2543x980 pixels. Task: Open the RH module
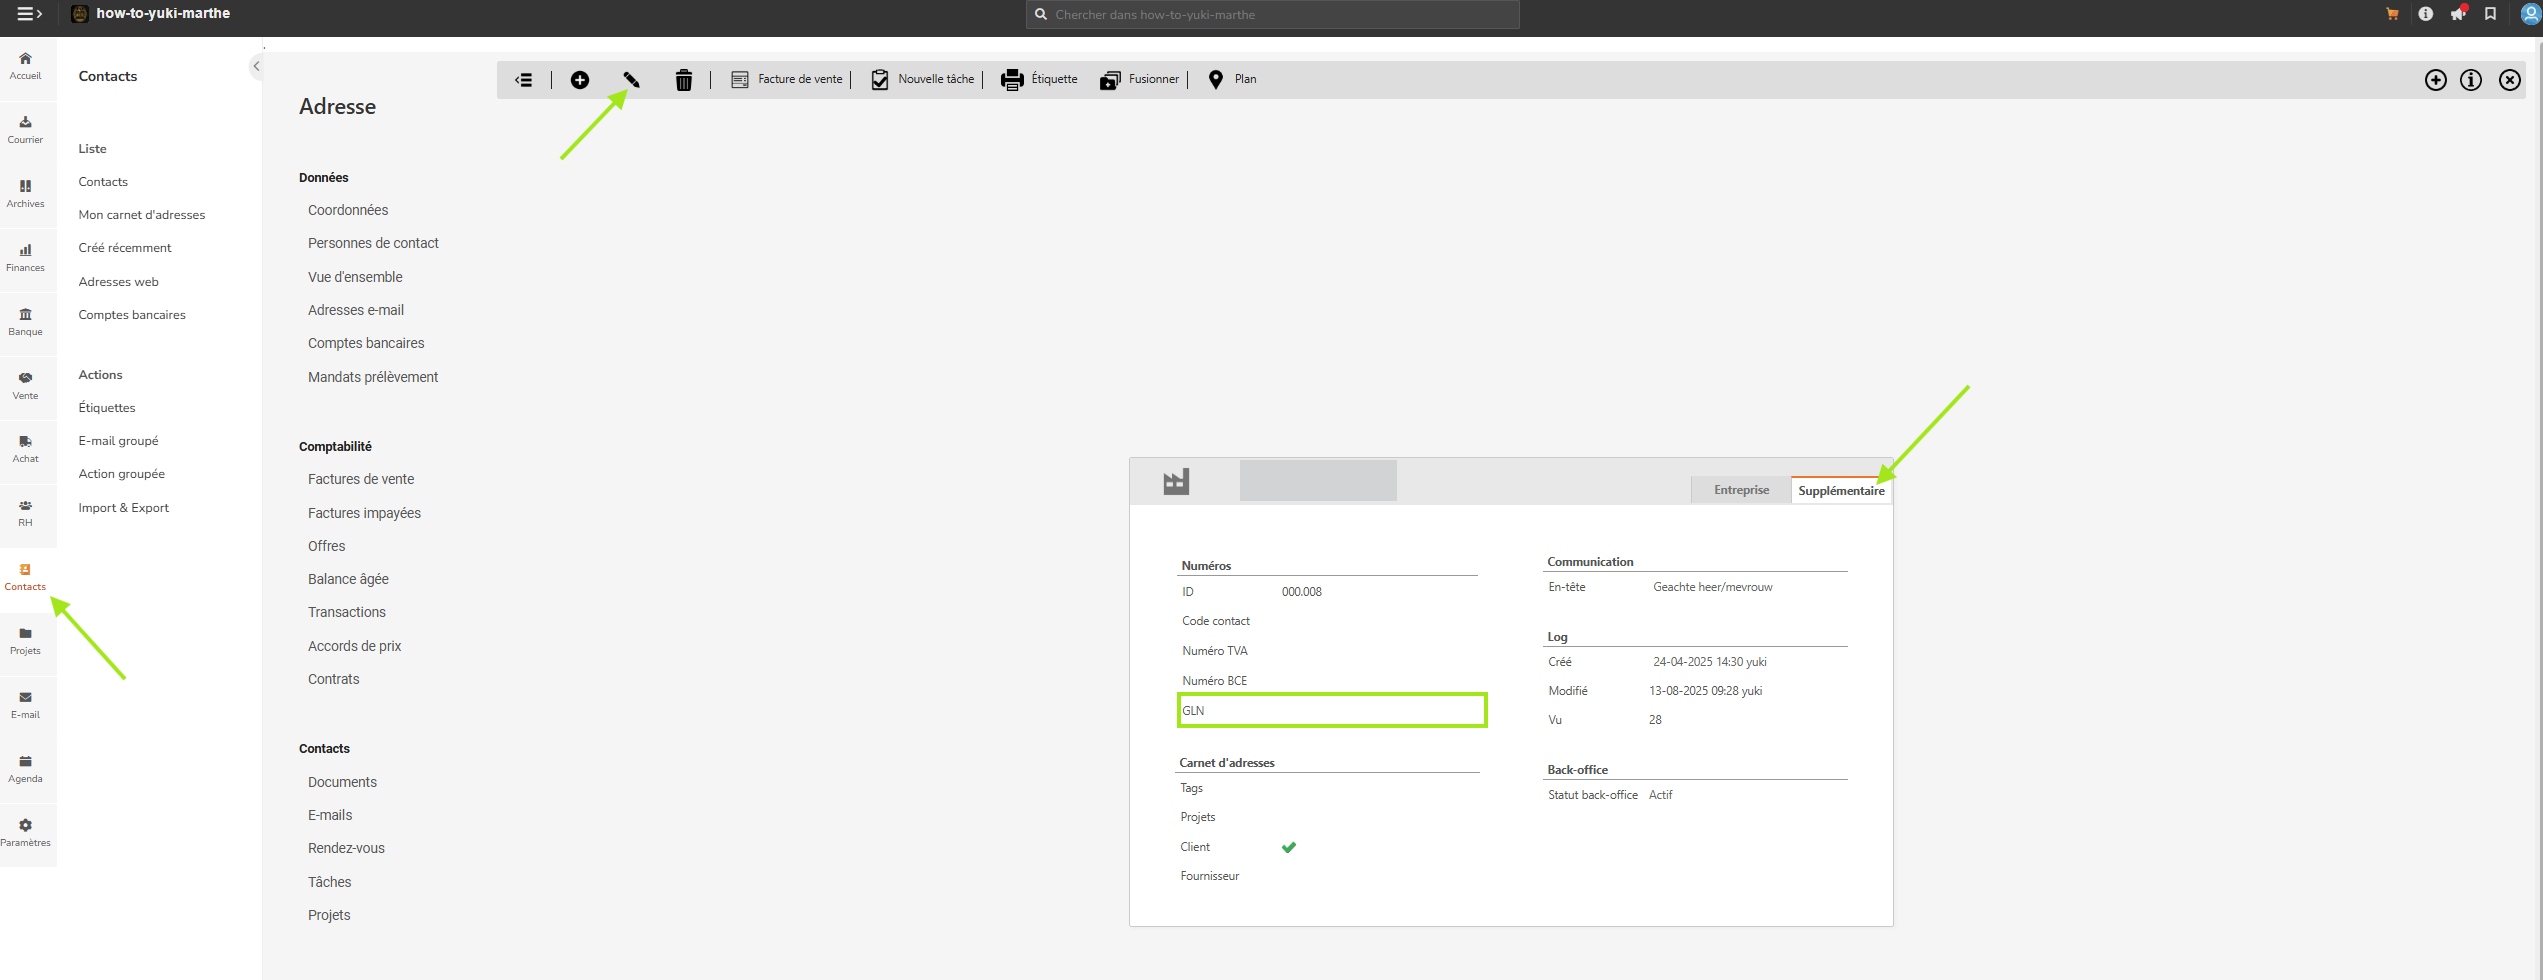coord(25,513)
